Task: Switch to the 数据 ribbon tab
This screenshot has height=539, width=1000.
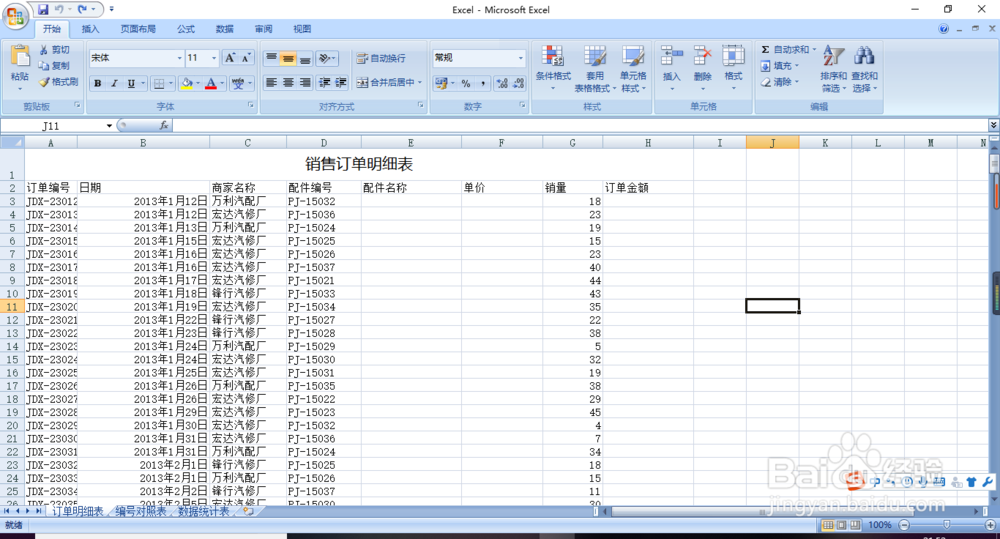Action: [224, 29]
